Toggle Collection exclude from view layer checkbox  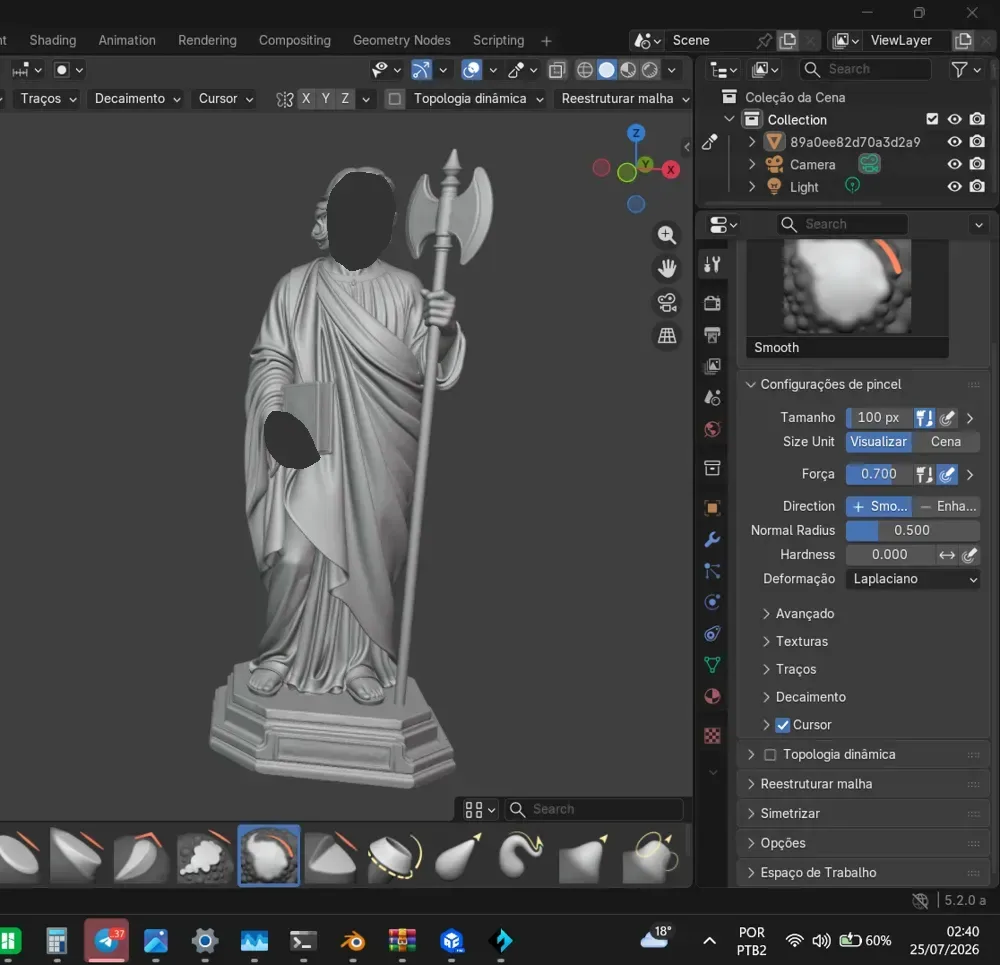(932, 119)
